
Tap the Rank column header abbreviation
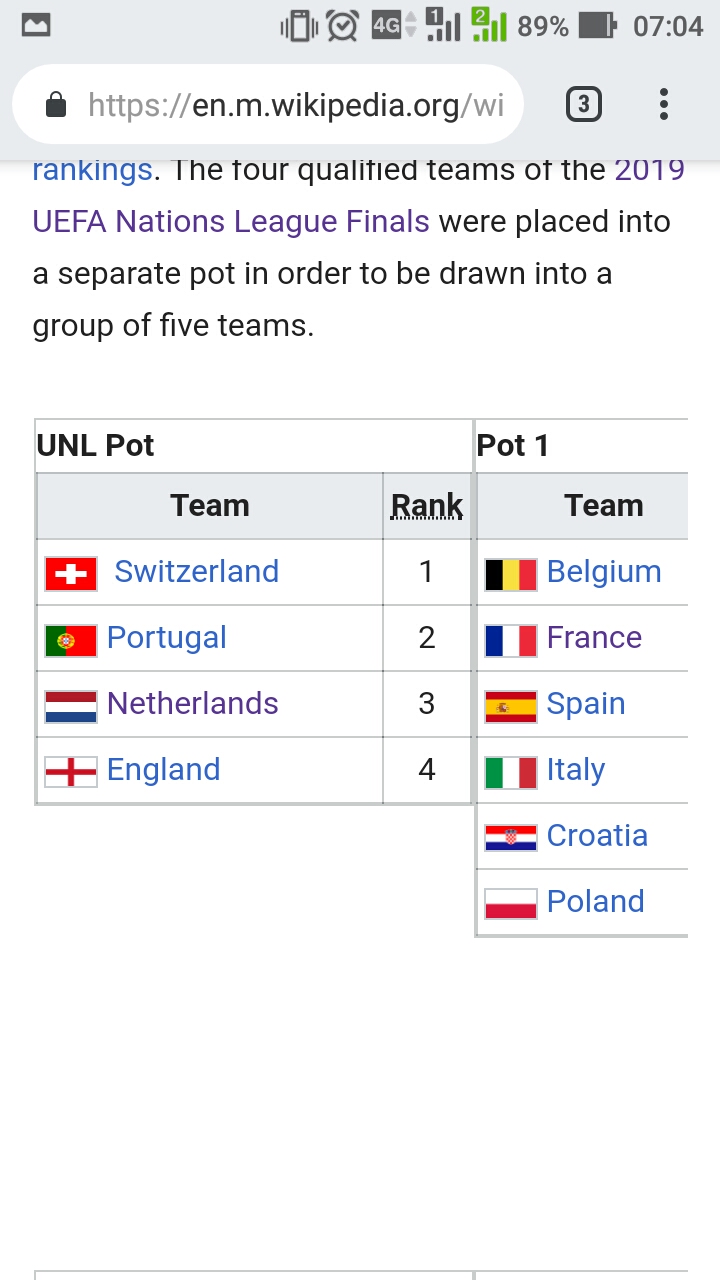[427, 506]
